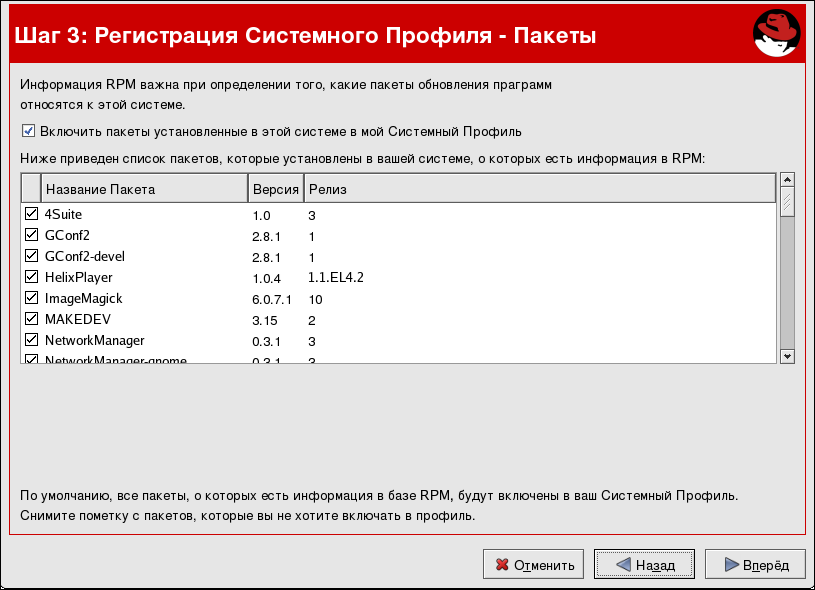
Task: Sort by the Релиз column header
Action: click(x=540, y=189)
